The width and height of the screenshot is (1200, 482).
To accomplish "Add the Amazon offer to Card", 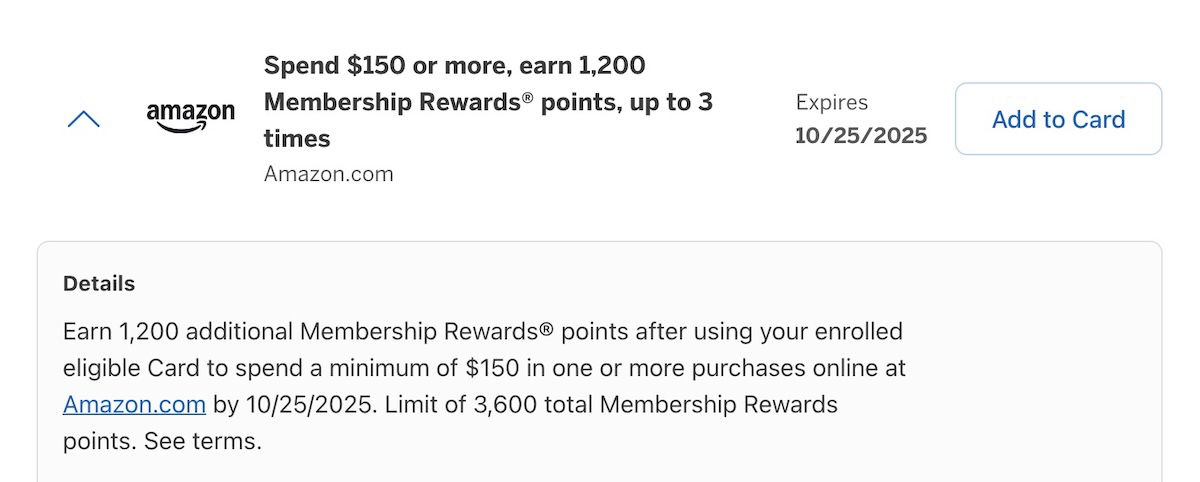I will [1058, 119].
